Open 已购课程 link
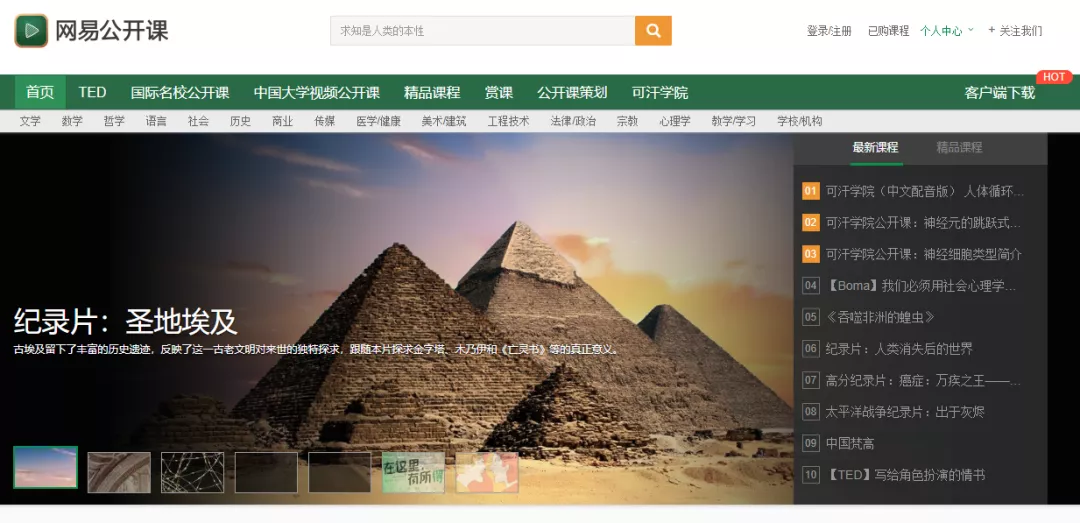The height and width of the screenshot is (523, 1080). pos(889,31)
